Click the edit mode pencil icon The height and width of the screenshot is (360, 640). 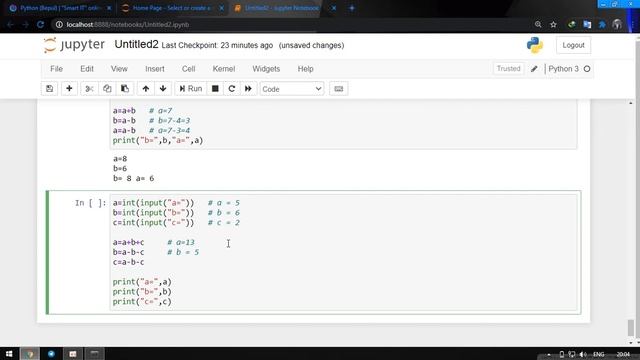pyautogui.click(x=534, y=69)
